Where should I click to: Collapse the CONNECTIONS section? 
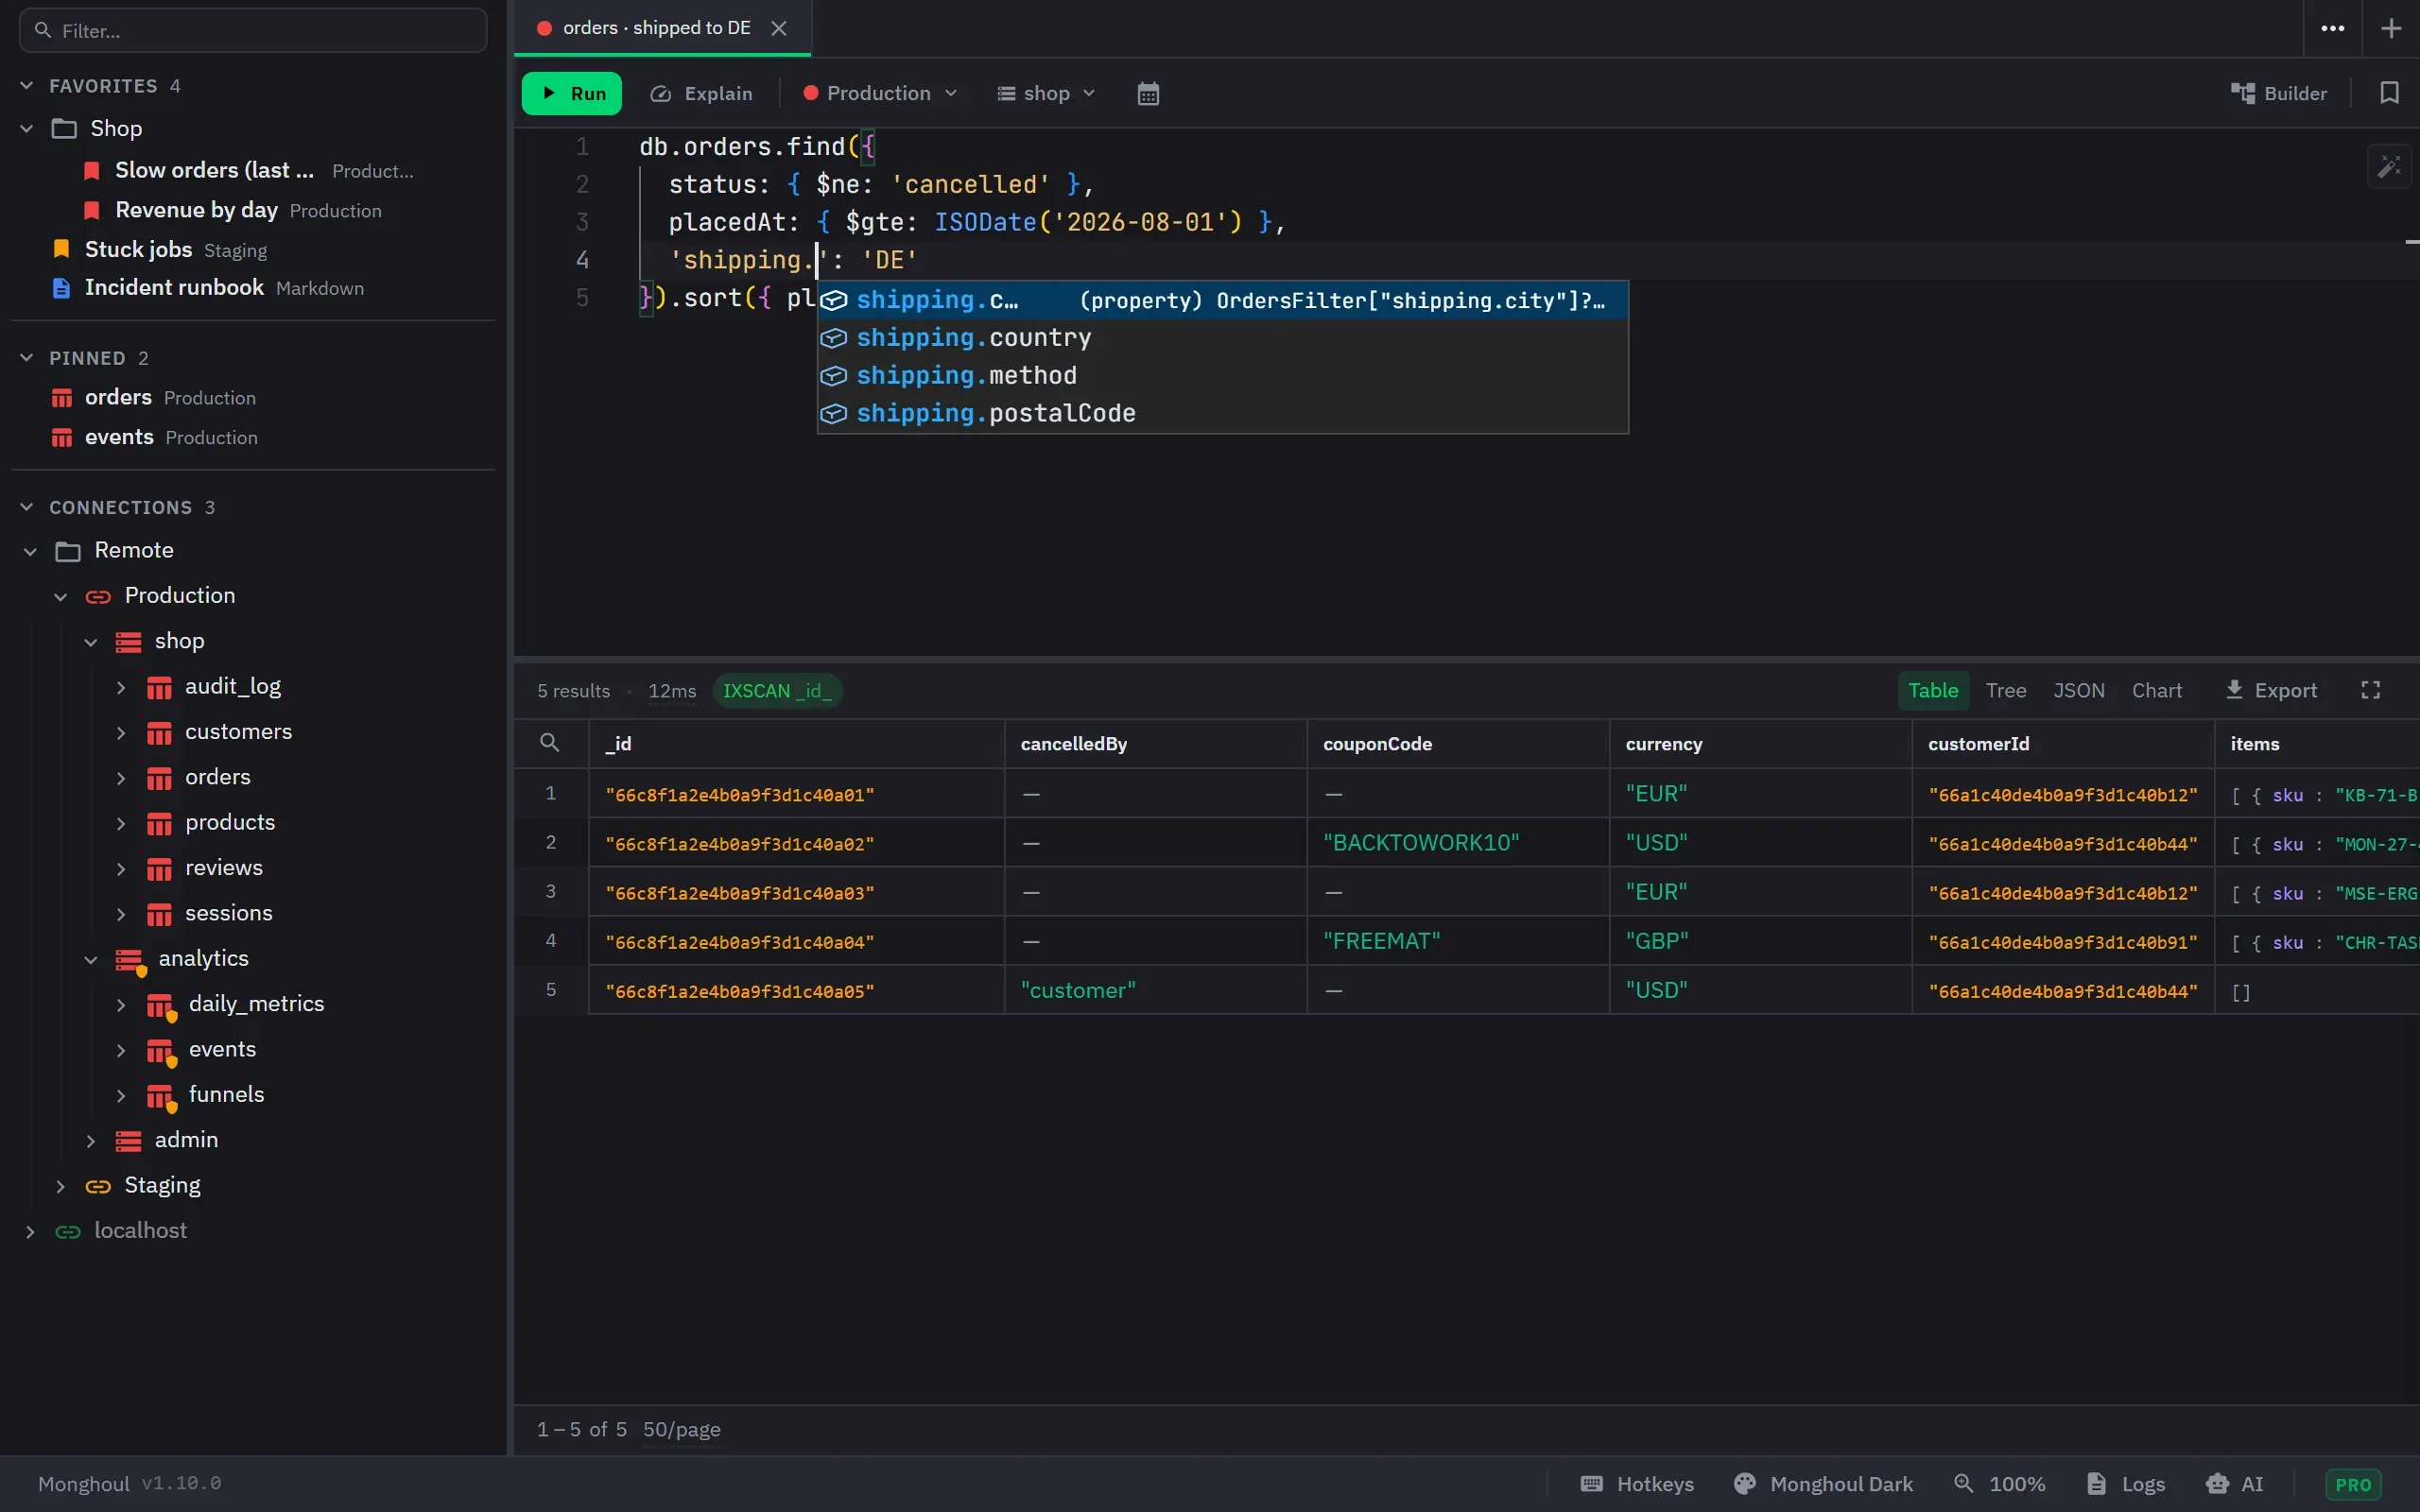click(x=27, y=507)
